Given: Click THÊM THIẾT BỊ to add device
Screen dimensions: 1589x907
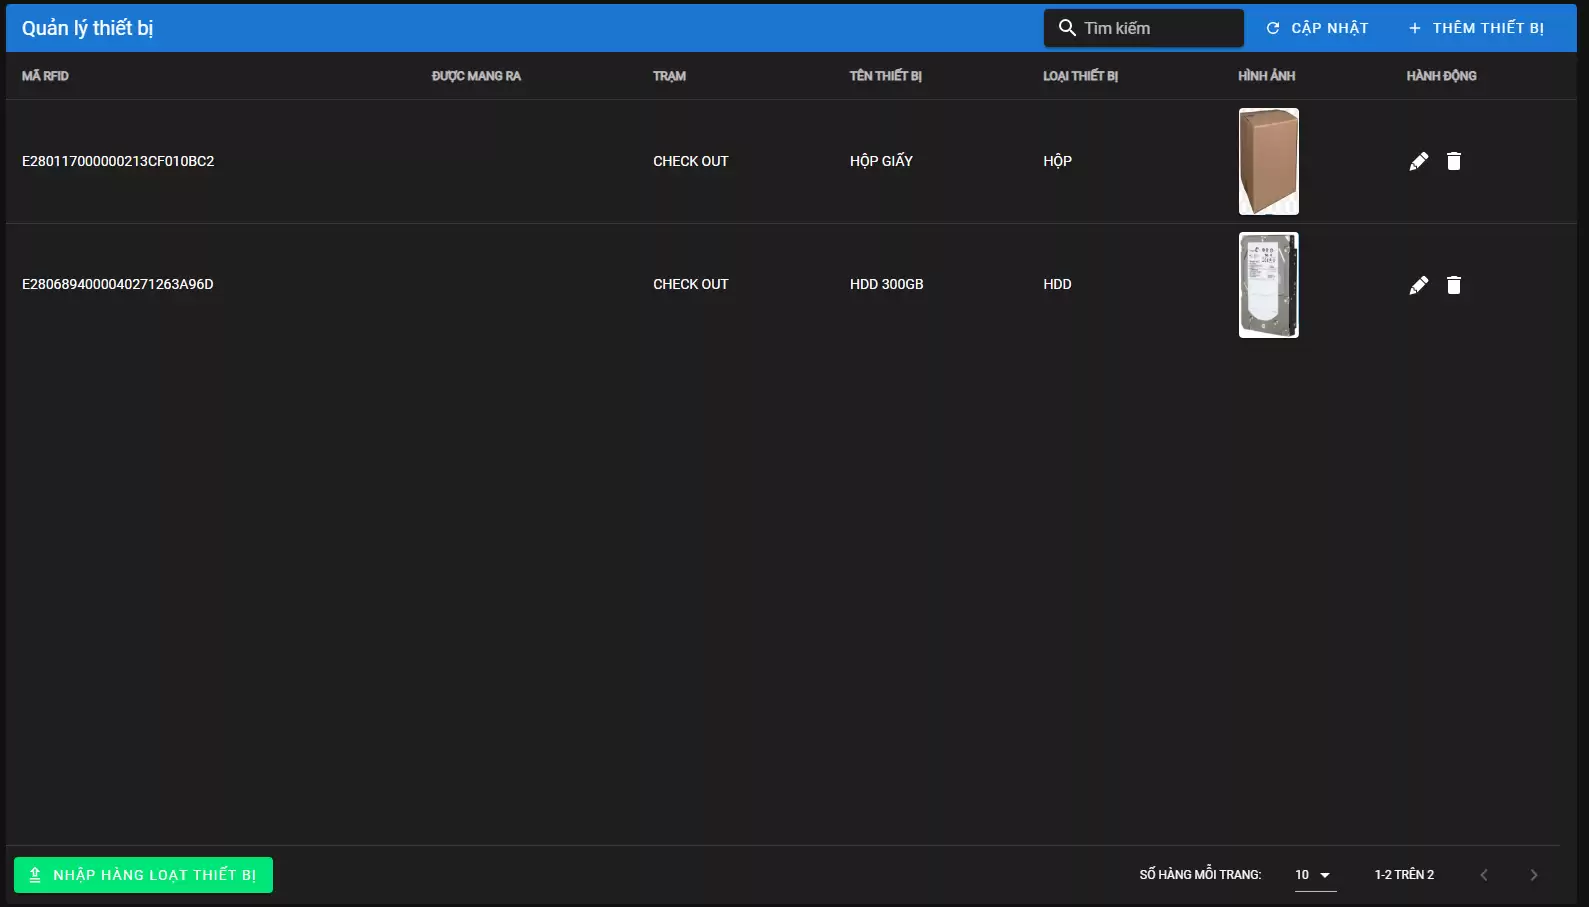Looking at the screenshot, I should [x=1476, y=28].
